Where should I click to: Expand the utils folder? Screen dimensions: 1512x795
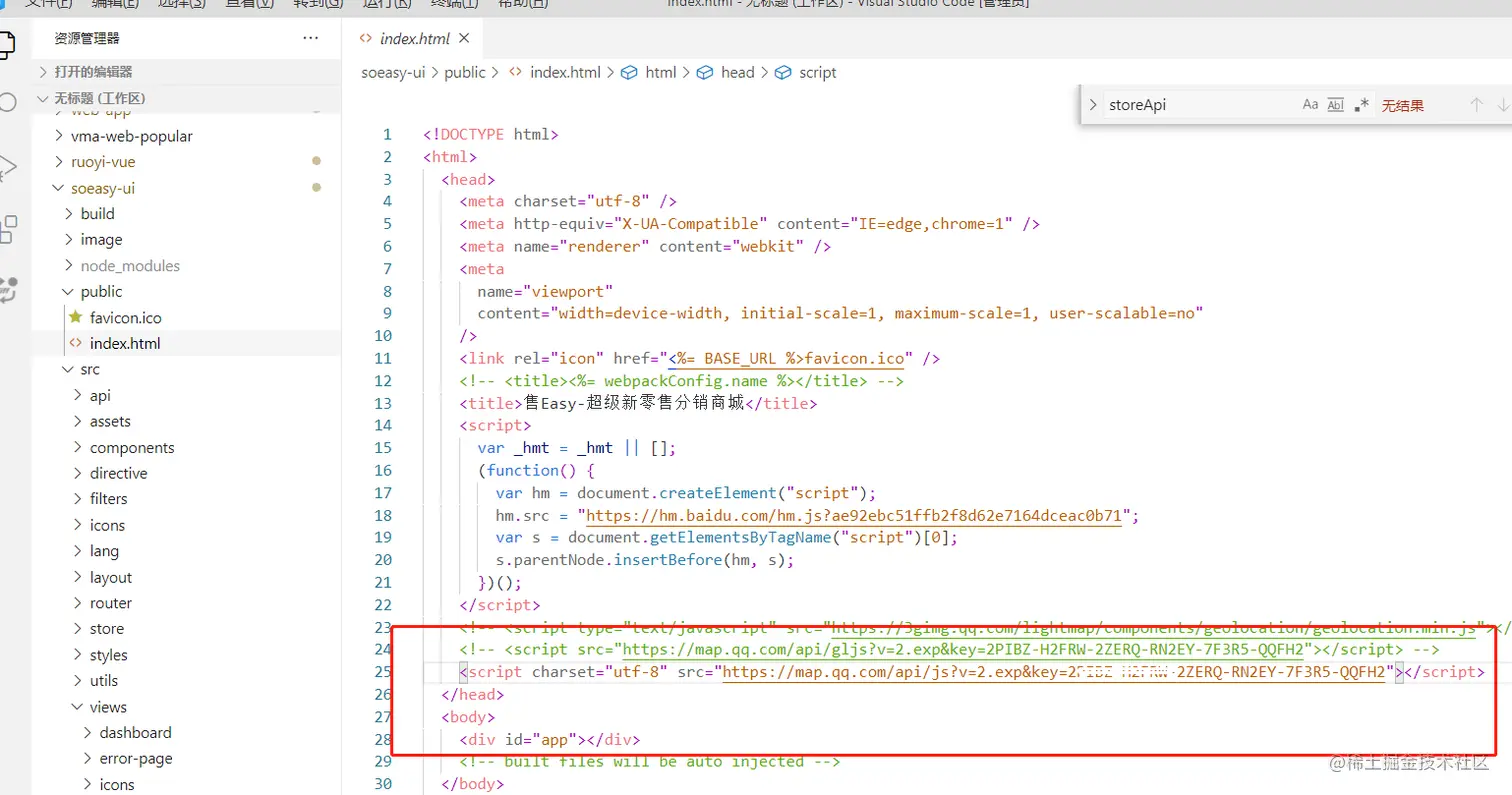point(78,680)
